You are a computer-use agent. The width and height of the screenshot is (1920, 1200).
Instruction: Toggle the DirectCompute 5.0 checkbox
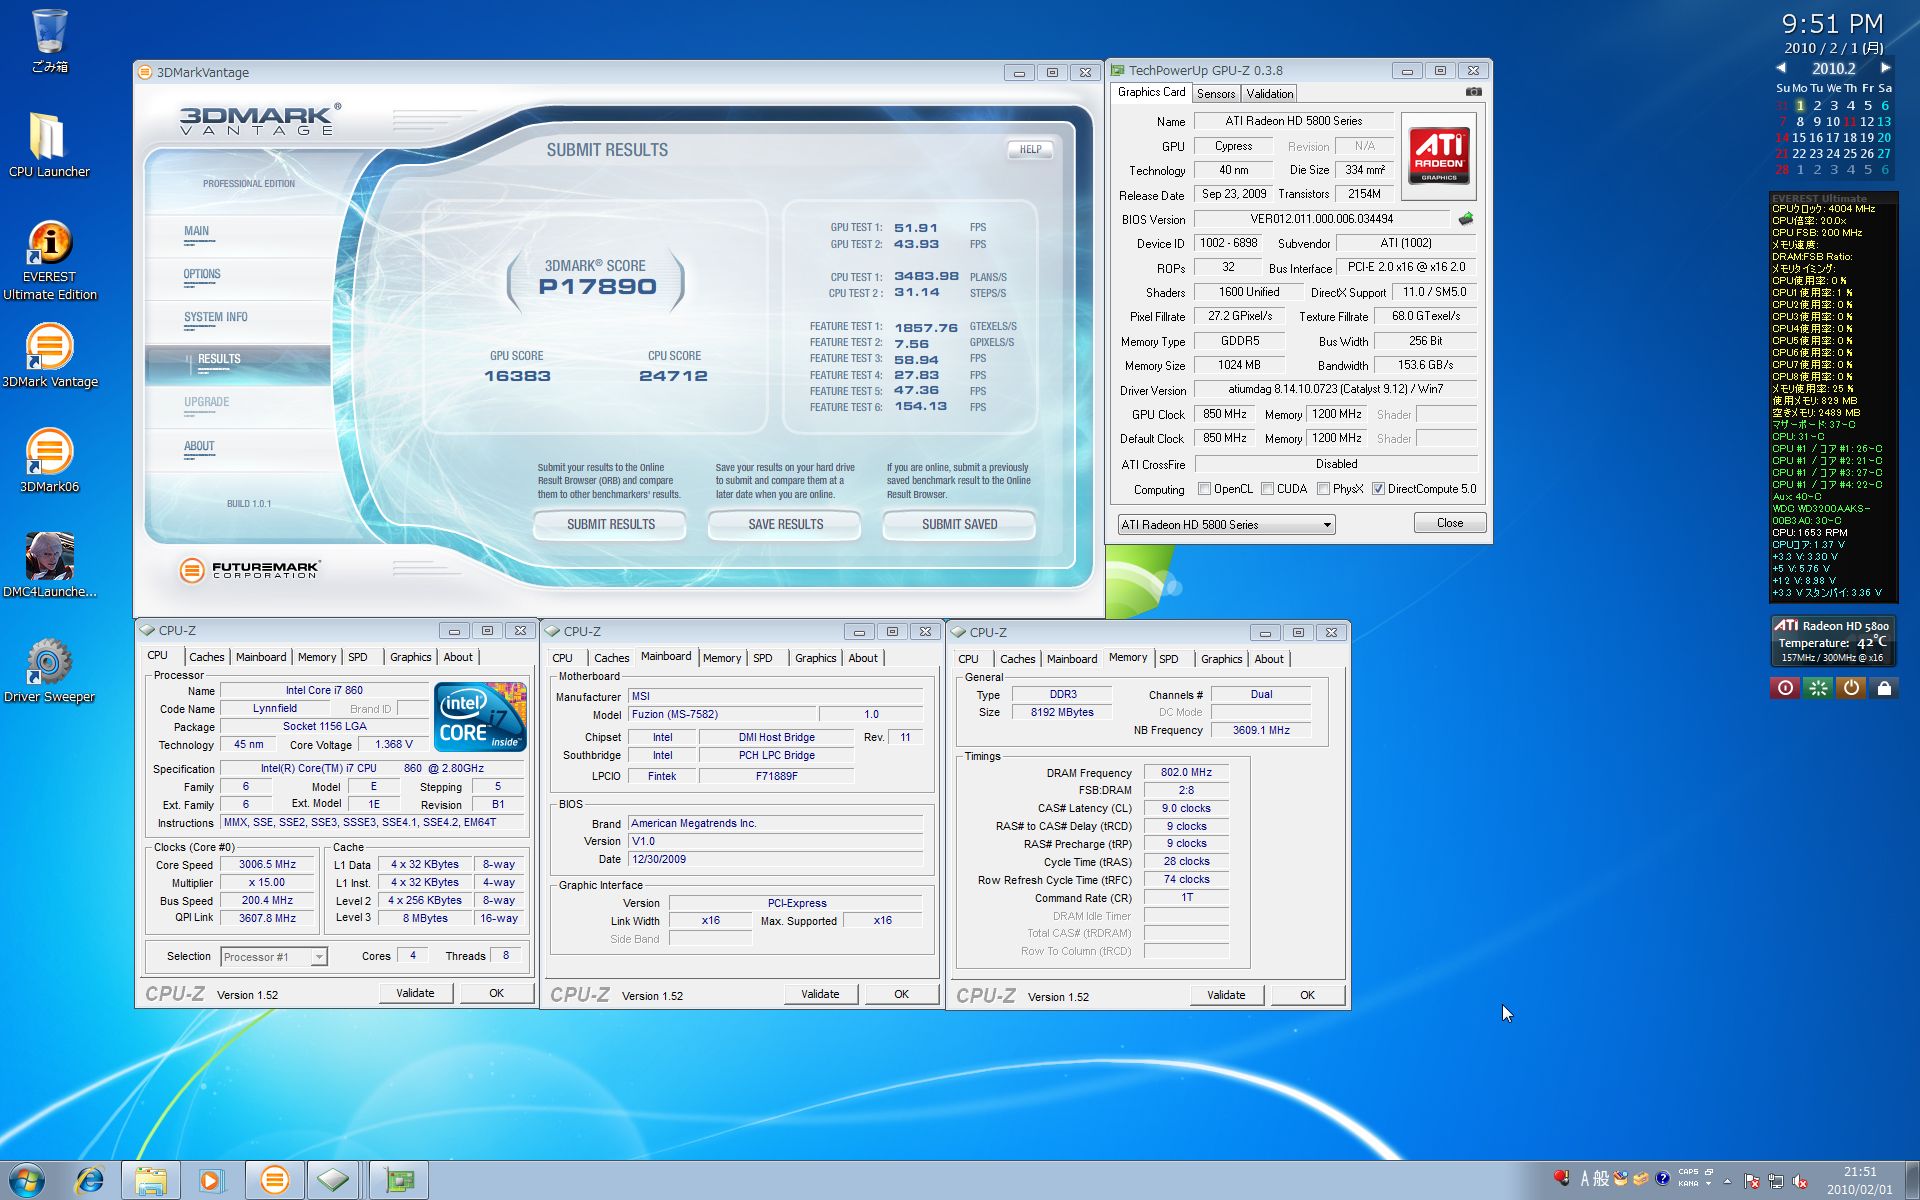(1378, 489)
